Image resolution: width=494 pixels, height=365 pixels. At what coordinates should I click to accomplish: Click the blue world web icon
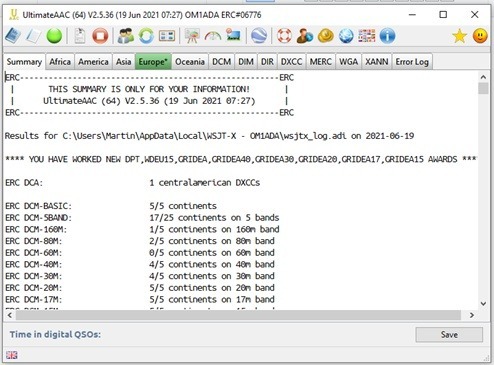346,36
